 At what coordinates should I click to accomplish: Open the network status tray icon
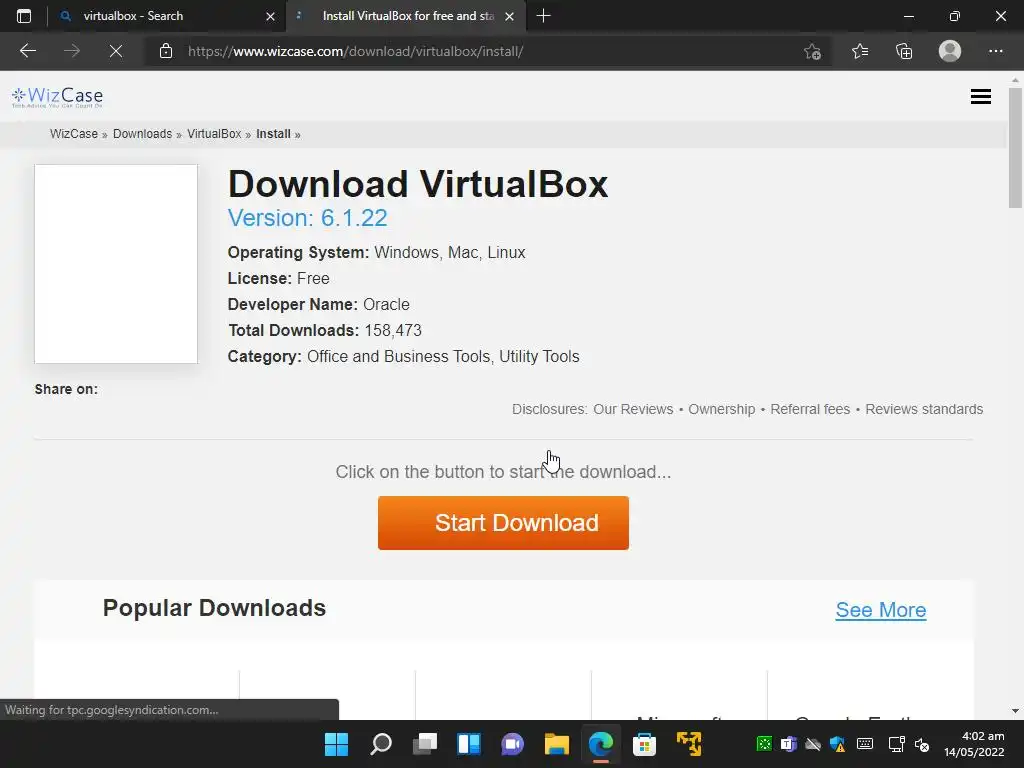897,744
